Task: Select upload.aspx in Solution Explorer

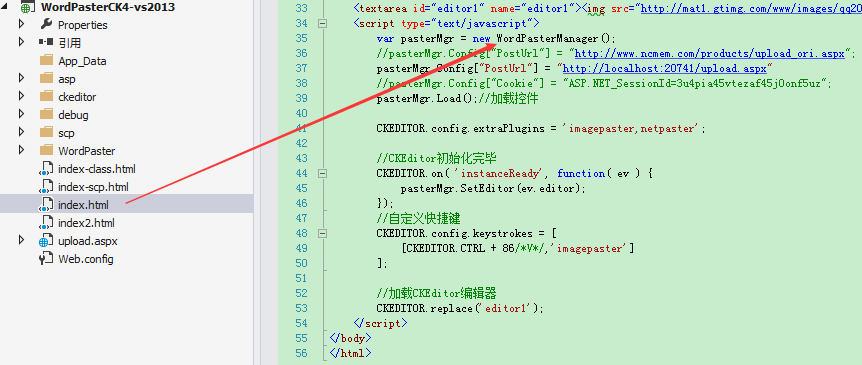Action: [87, 241]
